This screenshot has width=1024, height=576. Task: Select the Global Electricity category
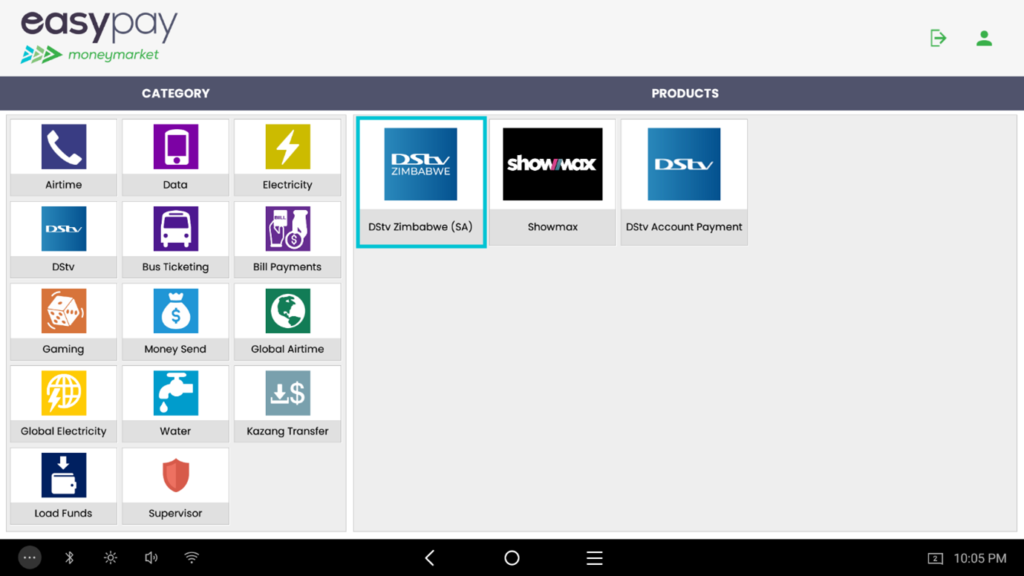coord(63,404)
